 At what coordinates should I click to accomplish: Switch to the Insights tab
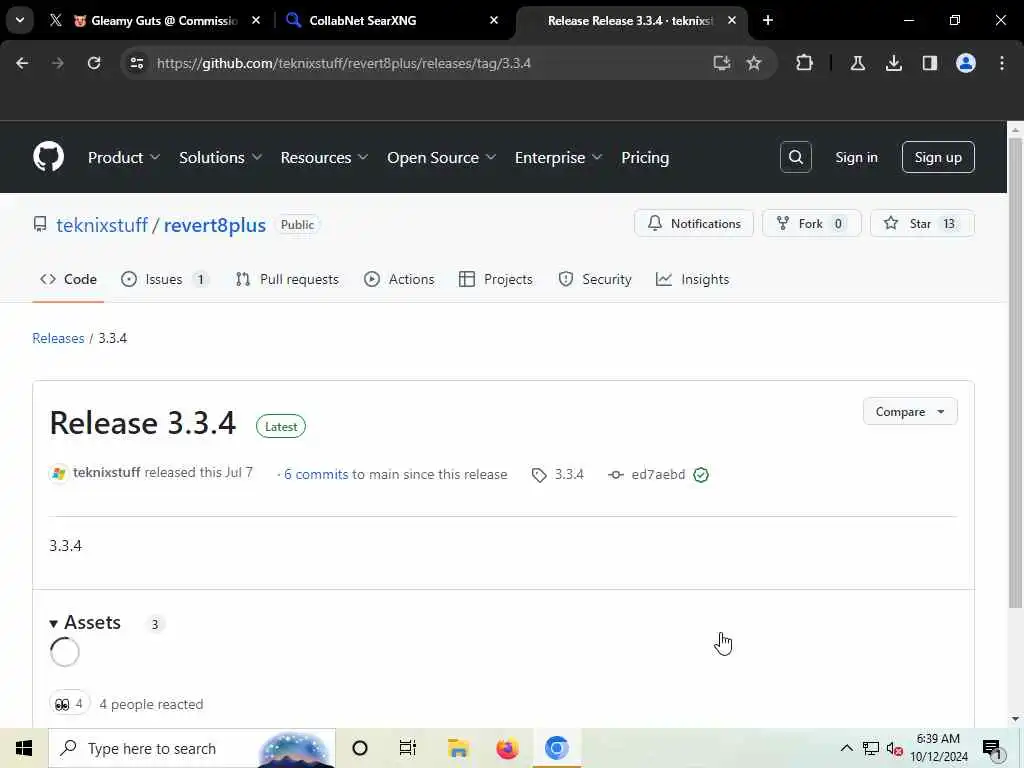(692, 280)
